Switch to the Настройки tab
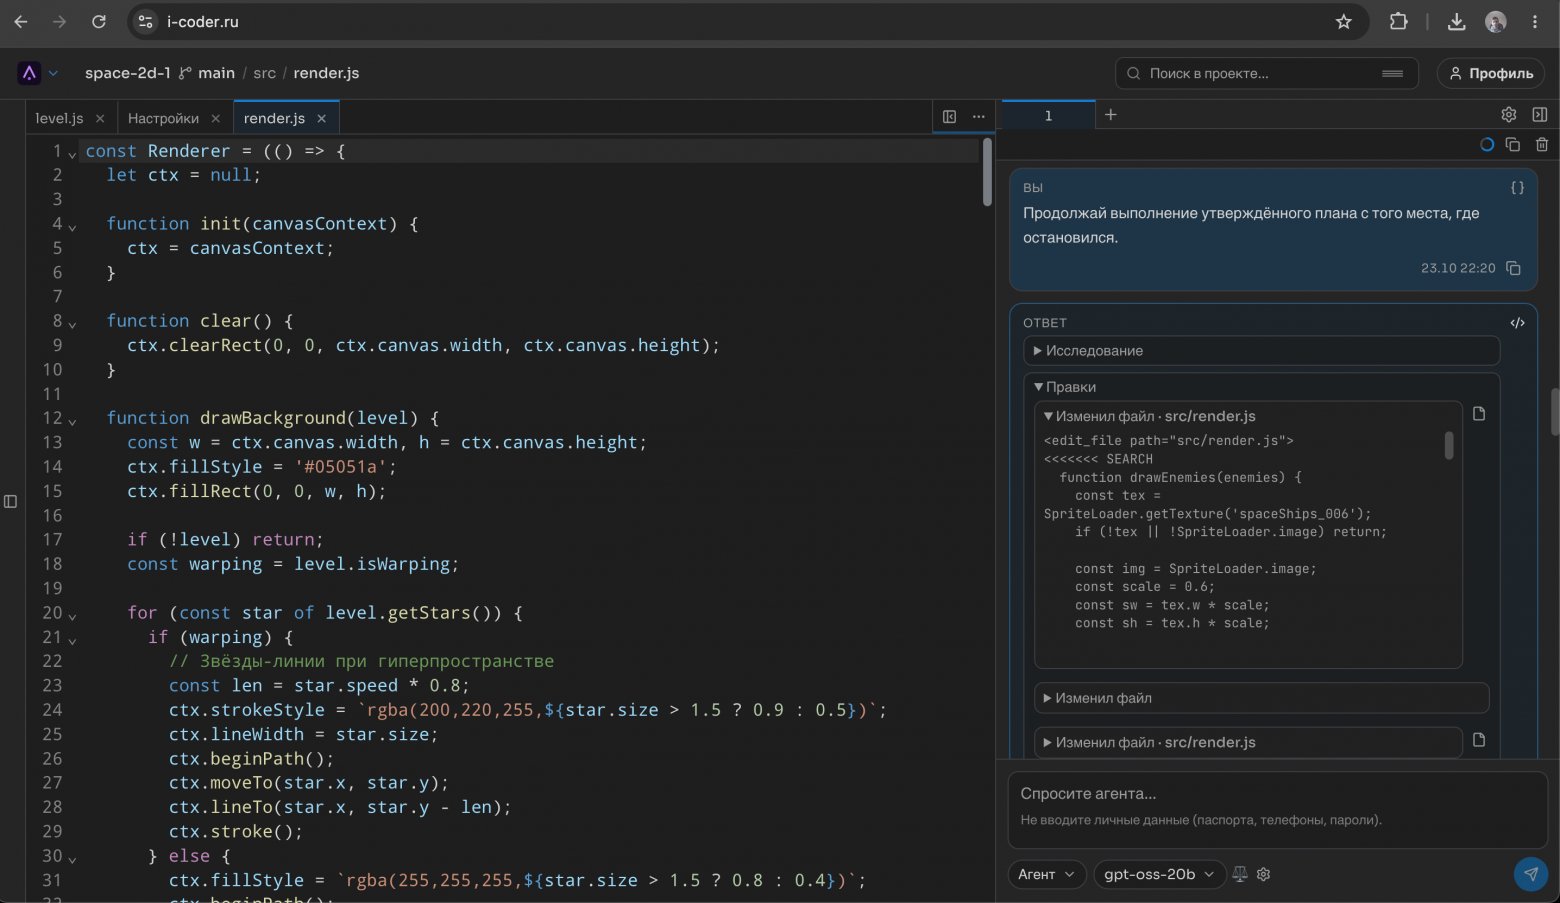 pos(163,118)
